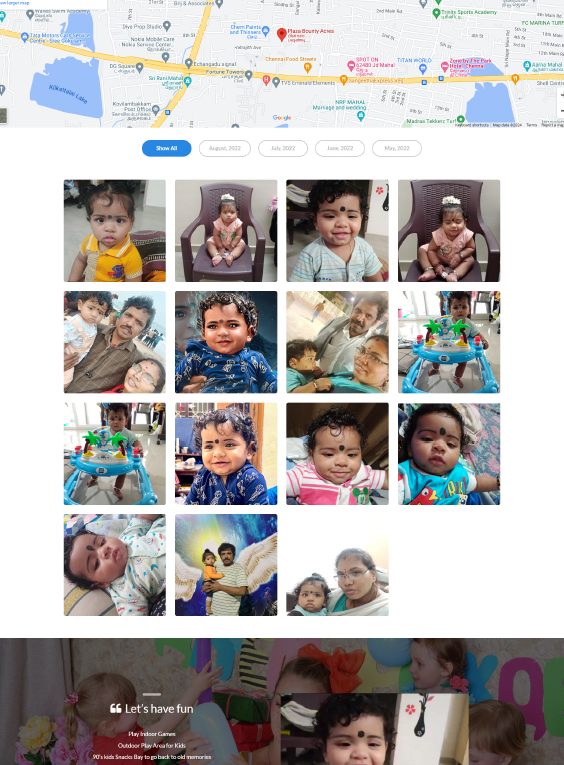Click the Kilkattalai Lake label on map
Image resolution: width=564 pixels, height=765 pixels.
pos(68,94)
